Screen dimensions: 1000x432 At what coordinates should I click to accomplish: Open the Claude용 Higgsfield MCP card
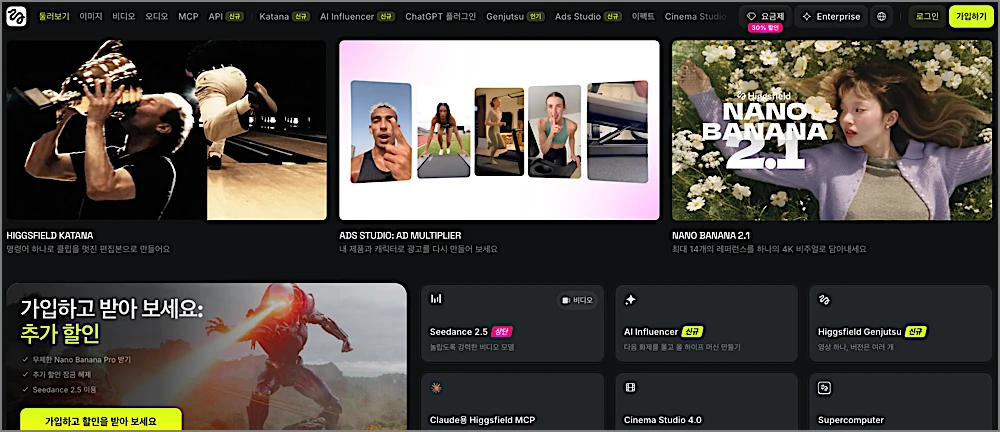[x=513, y=403]
